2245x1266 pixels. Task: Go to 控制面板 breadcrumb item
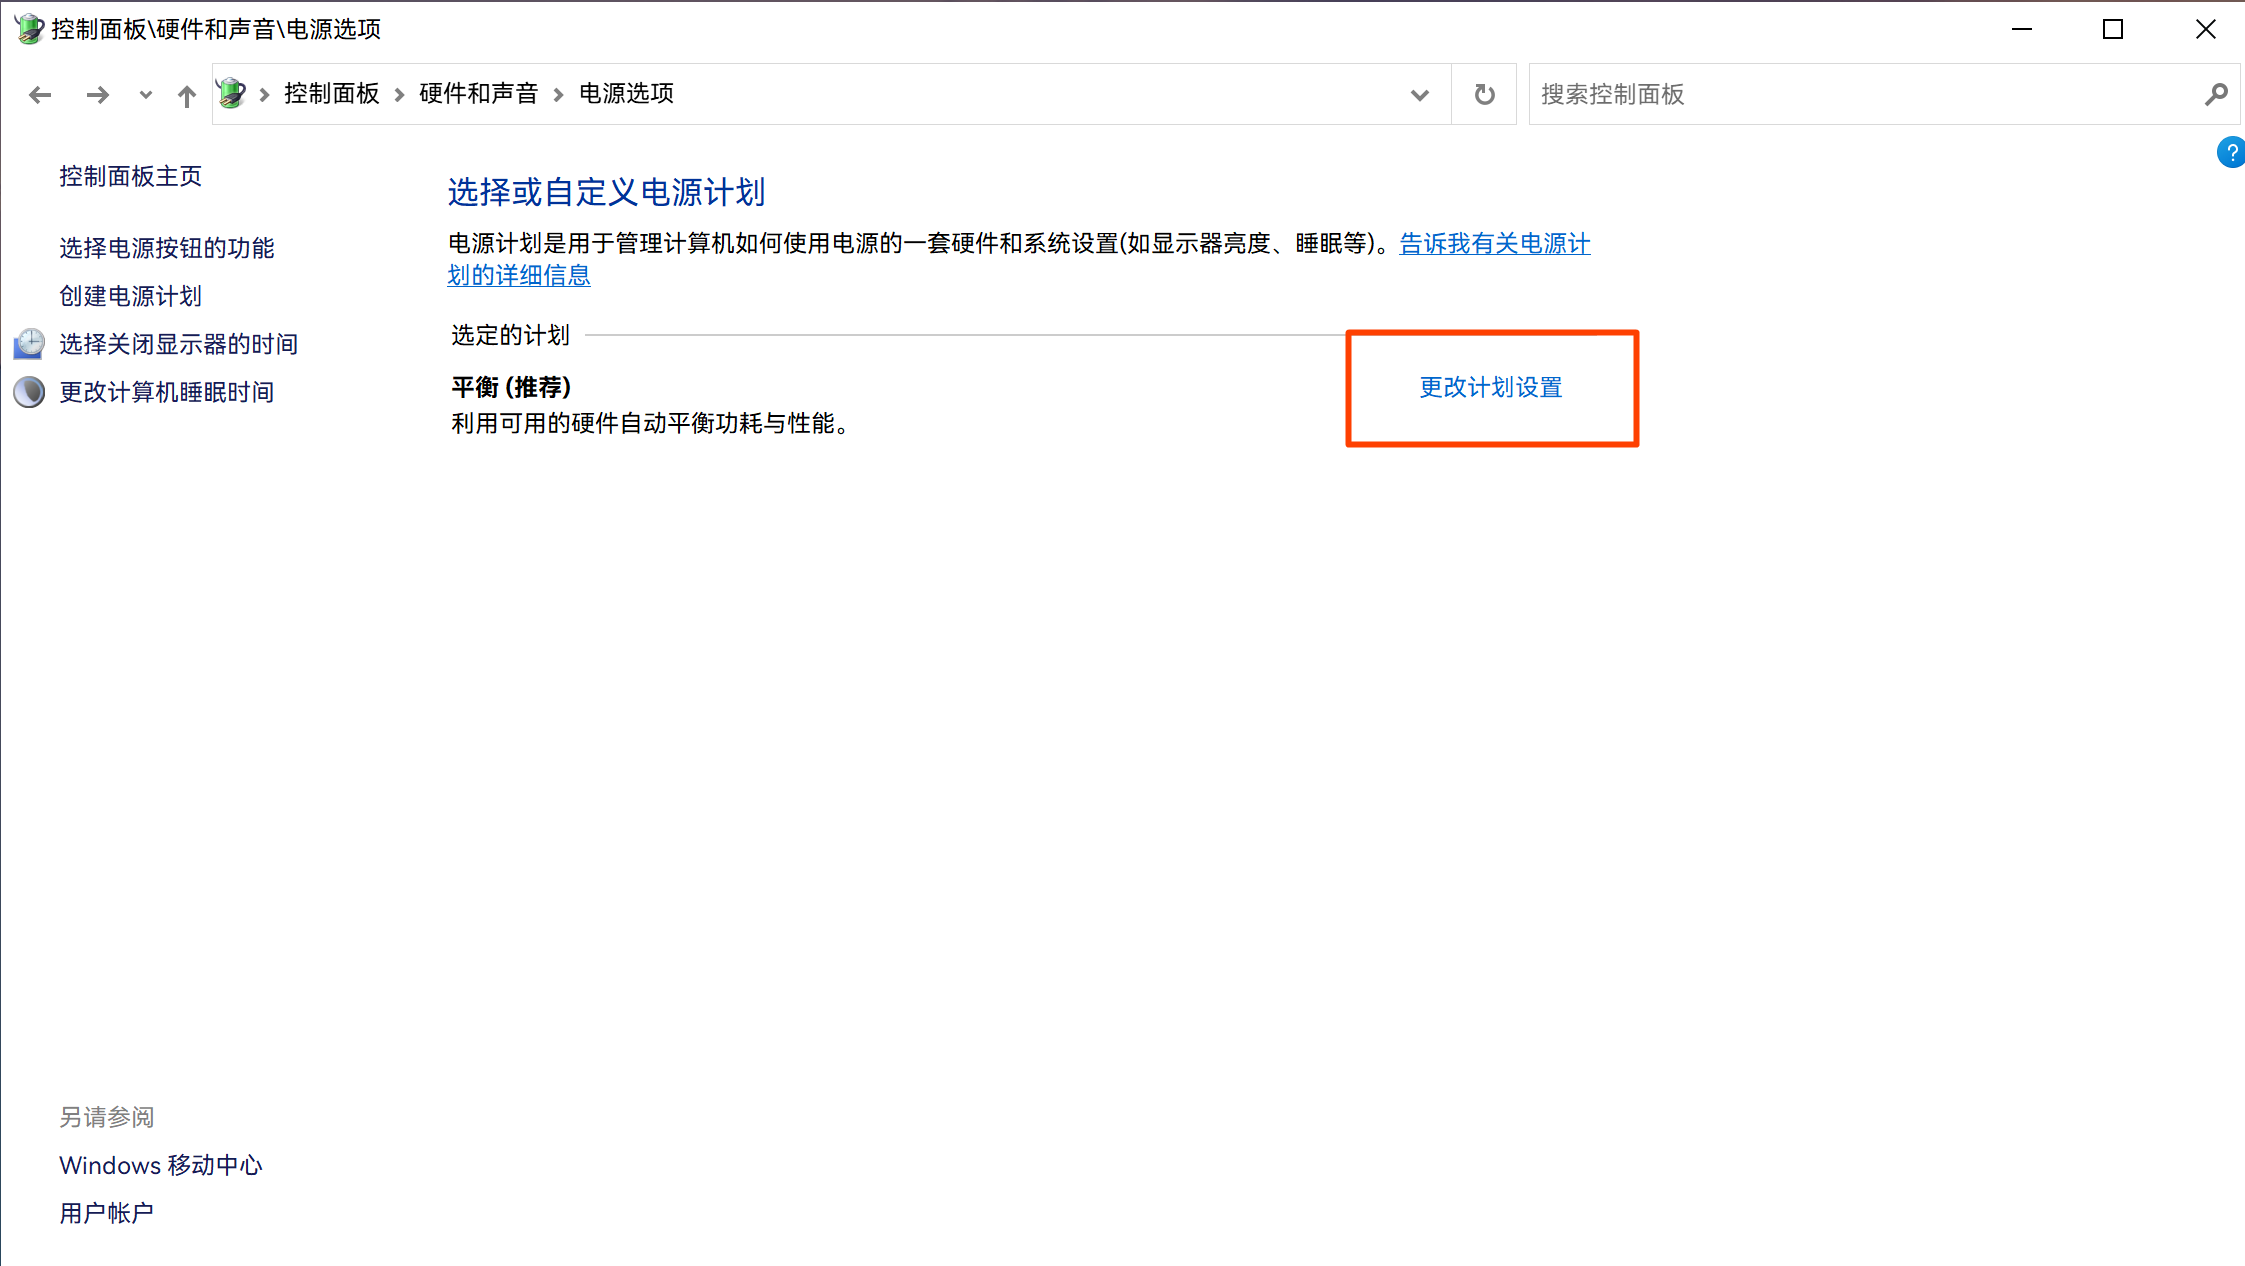coord(331,94)
